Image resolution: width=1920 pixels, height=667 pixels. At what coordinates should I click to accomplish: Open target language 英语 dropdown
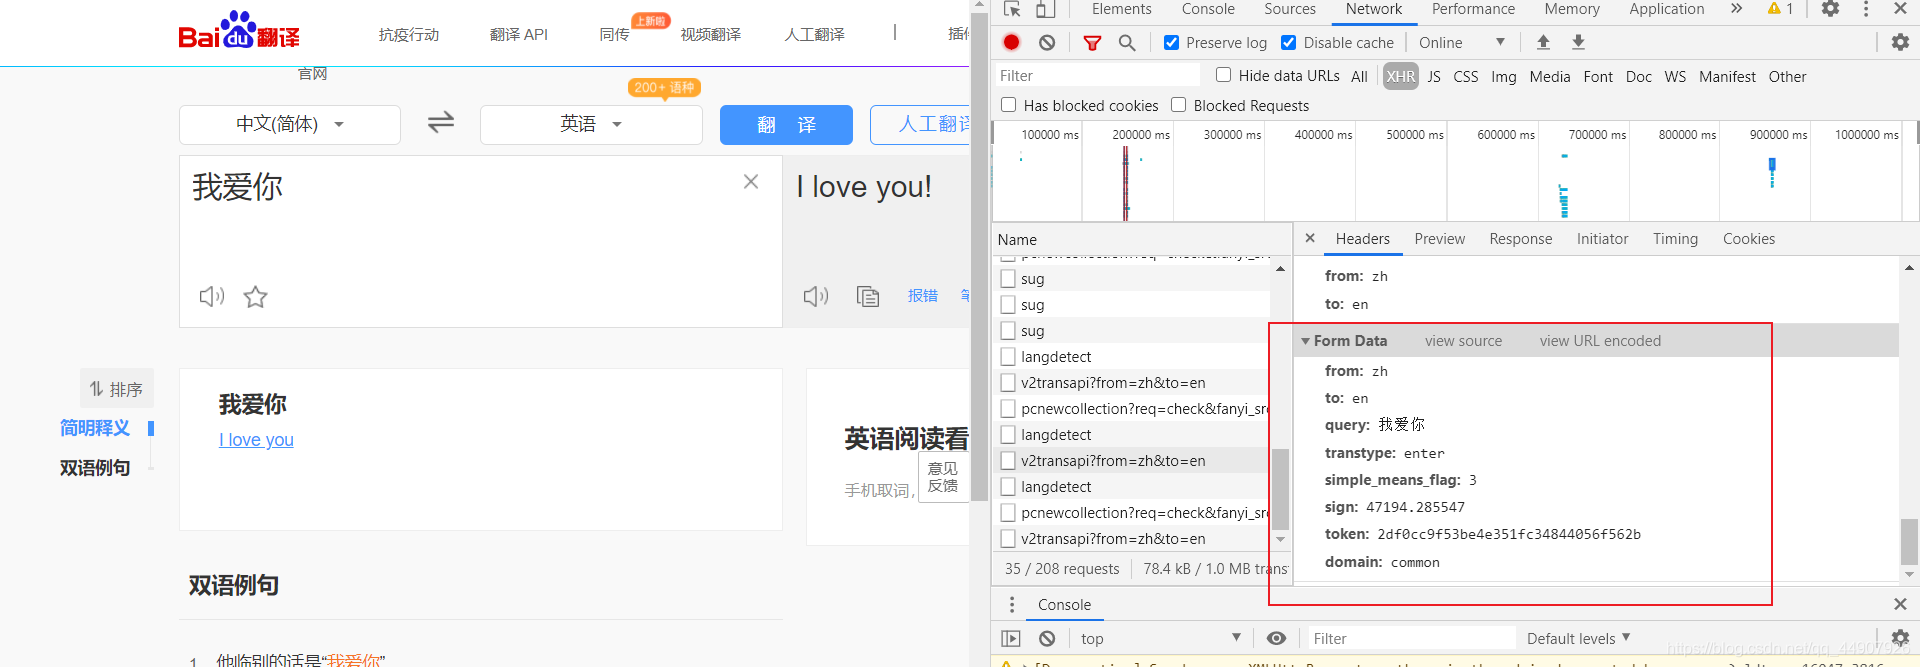(591, 124)
